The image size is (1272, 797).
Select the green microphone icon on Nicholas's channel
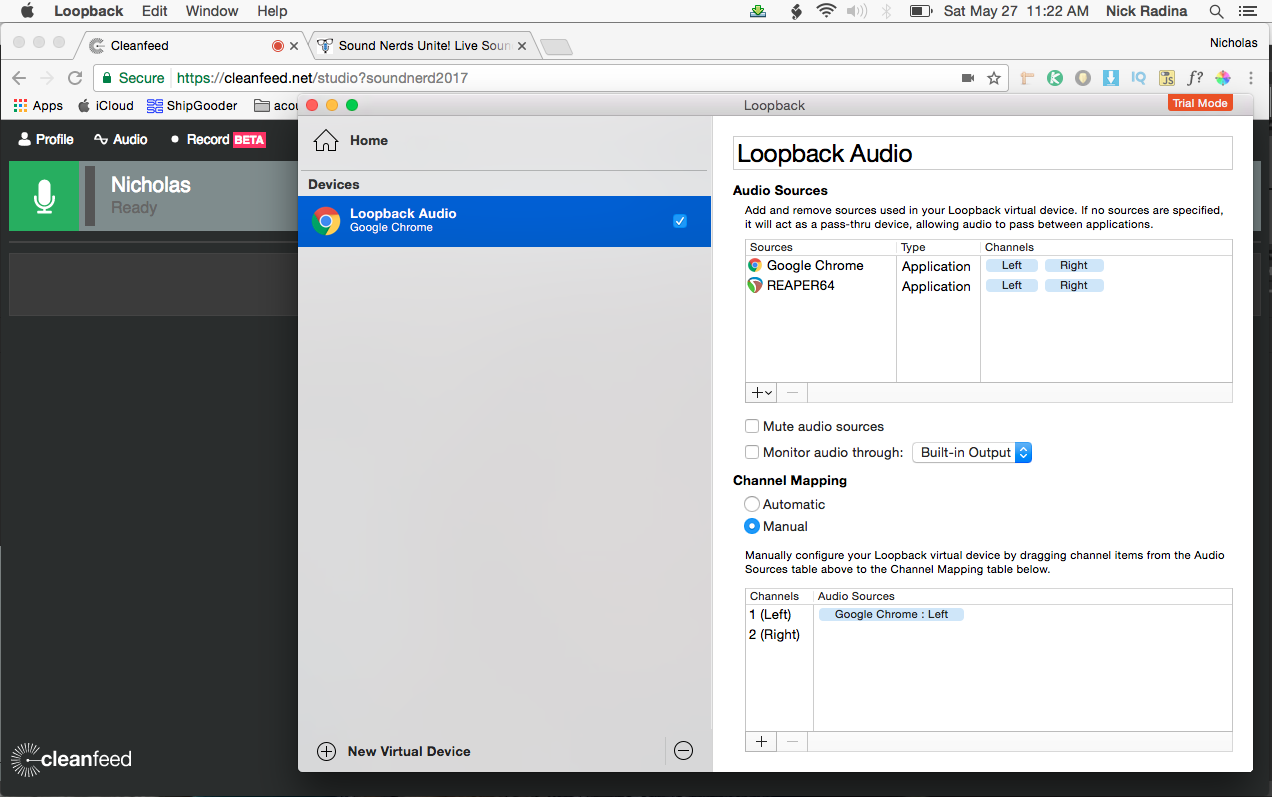[x=42, y=196]
